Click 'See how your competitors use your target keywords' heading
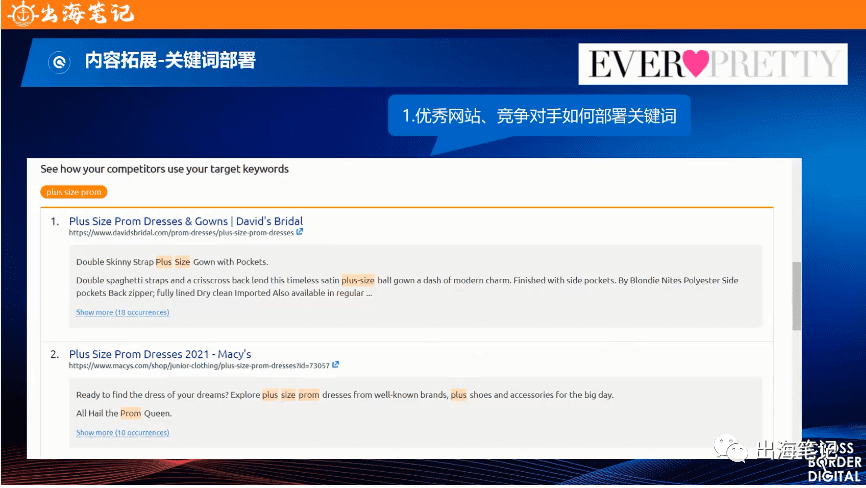Viewport: 866px width, 488px height. [165, 169]
